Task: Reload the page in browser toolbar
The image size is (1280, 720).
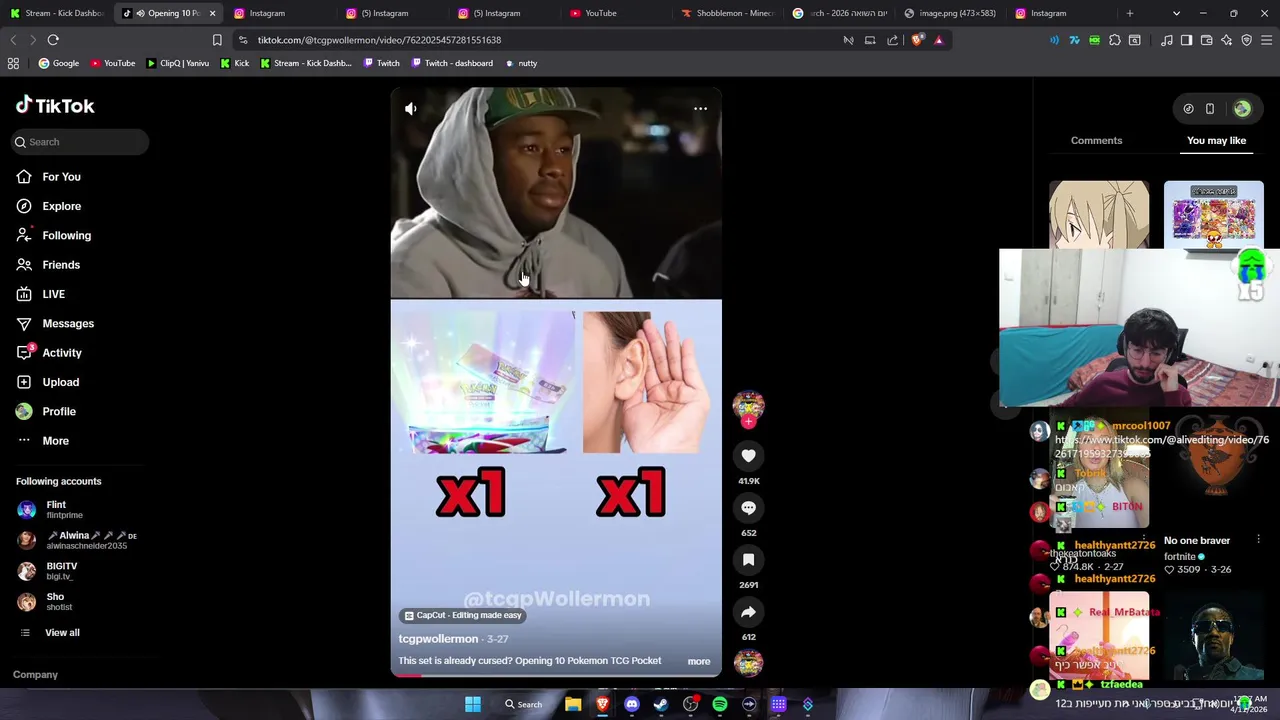Action: coord(53,40)
